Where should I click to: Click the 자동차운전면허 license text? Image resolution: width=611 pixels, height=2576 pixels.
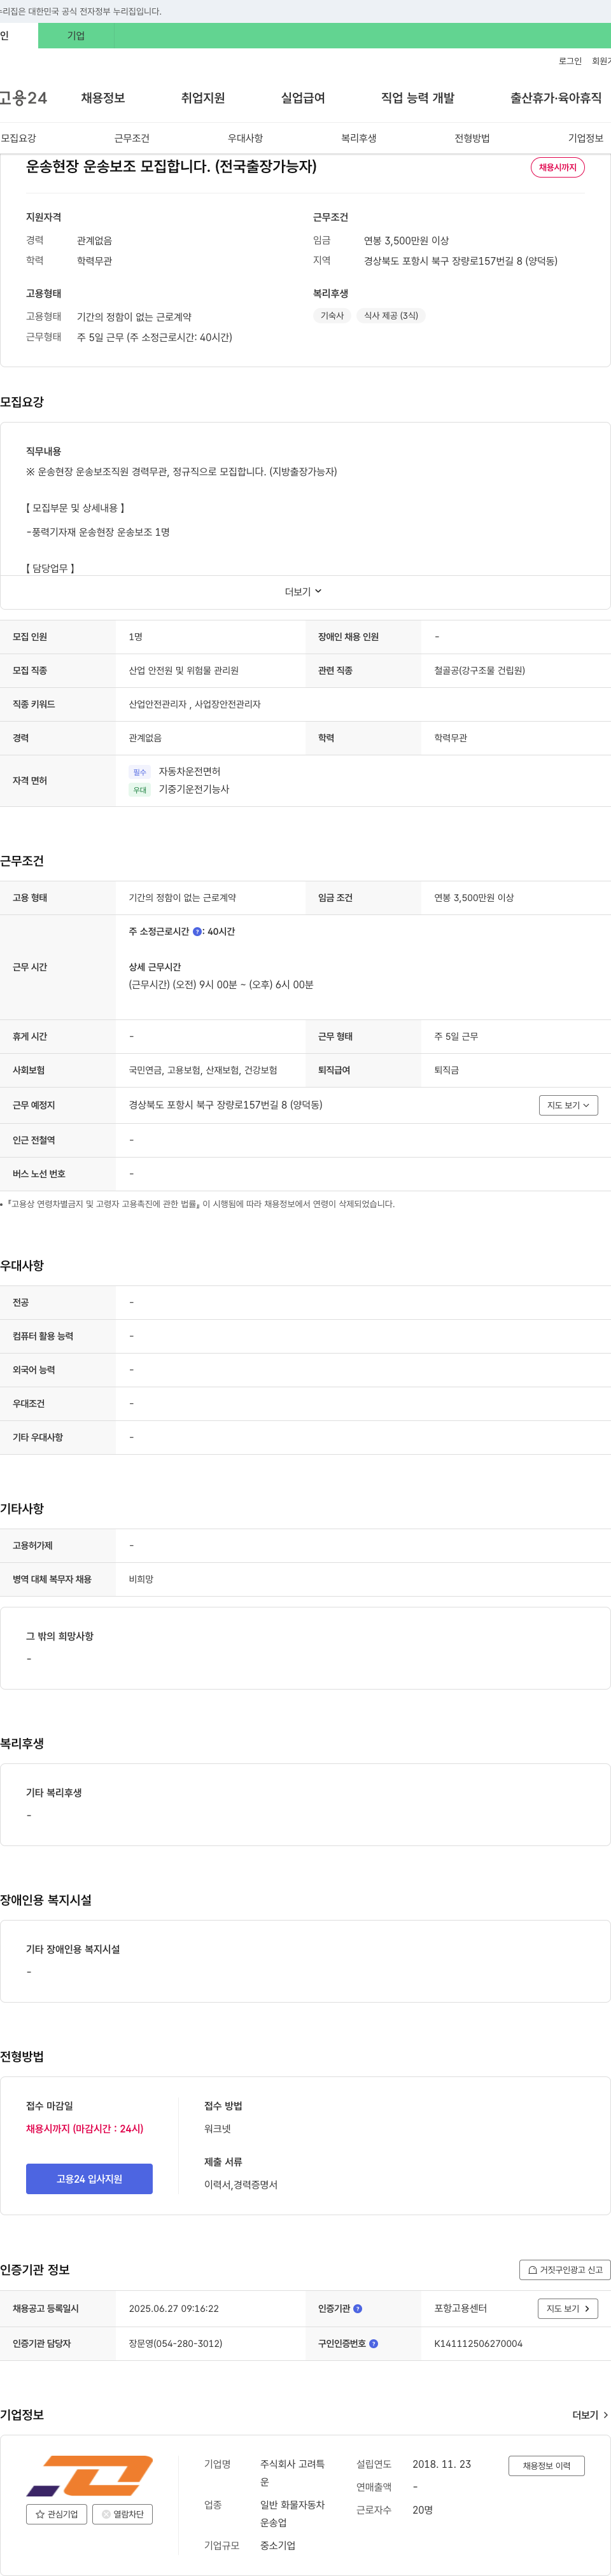(189, 771)
